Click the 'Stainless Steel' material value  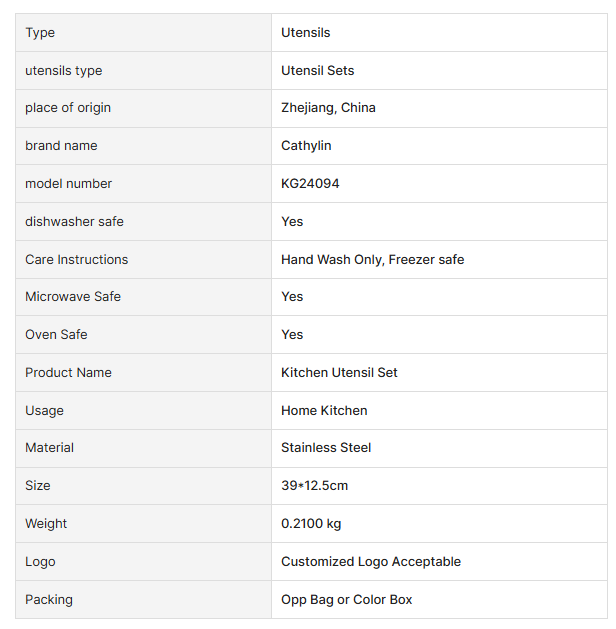tap(326, 448)
